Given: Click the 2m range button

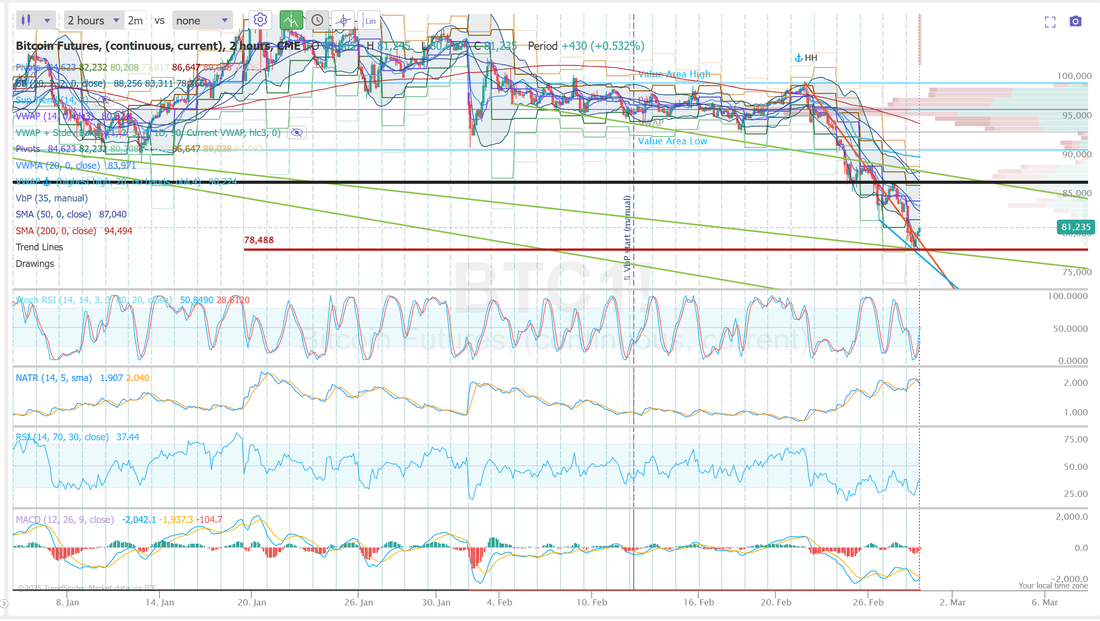Looking at the screenshot, I should click(x=135, y=20).
